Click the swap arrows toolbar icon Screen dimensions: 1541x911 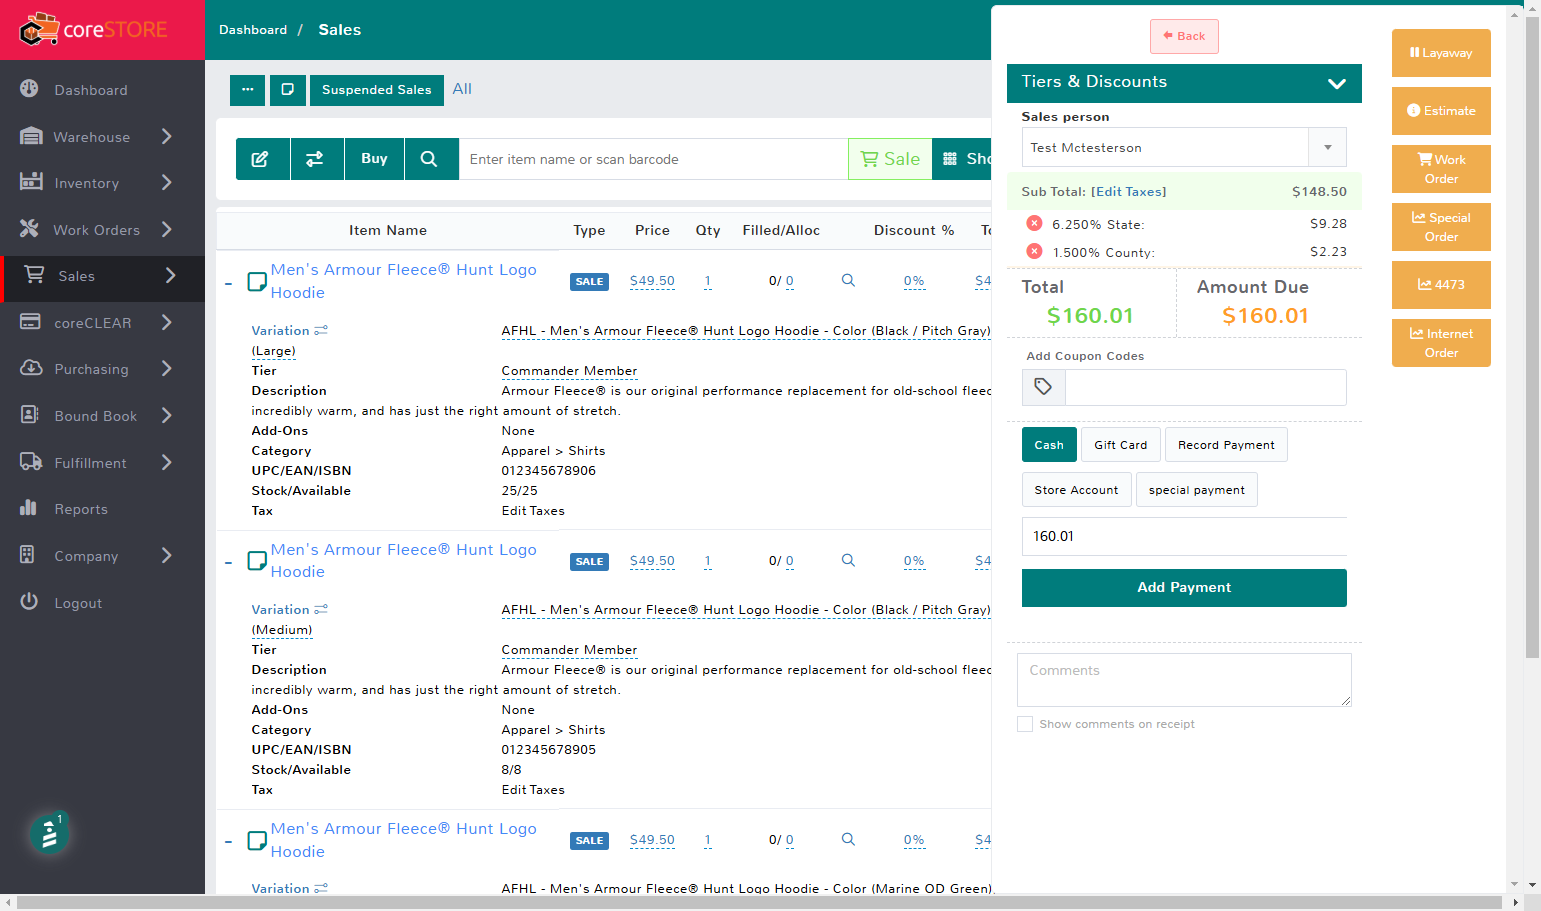pyautogui.click(x=315, y=159)
